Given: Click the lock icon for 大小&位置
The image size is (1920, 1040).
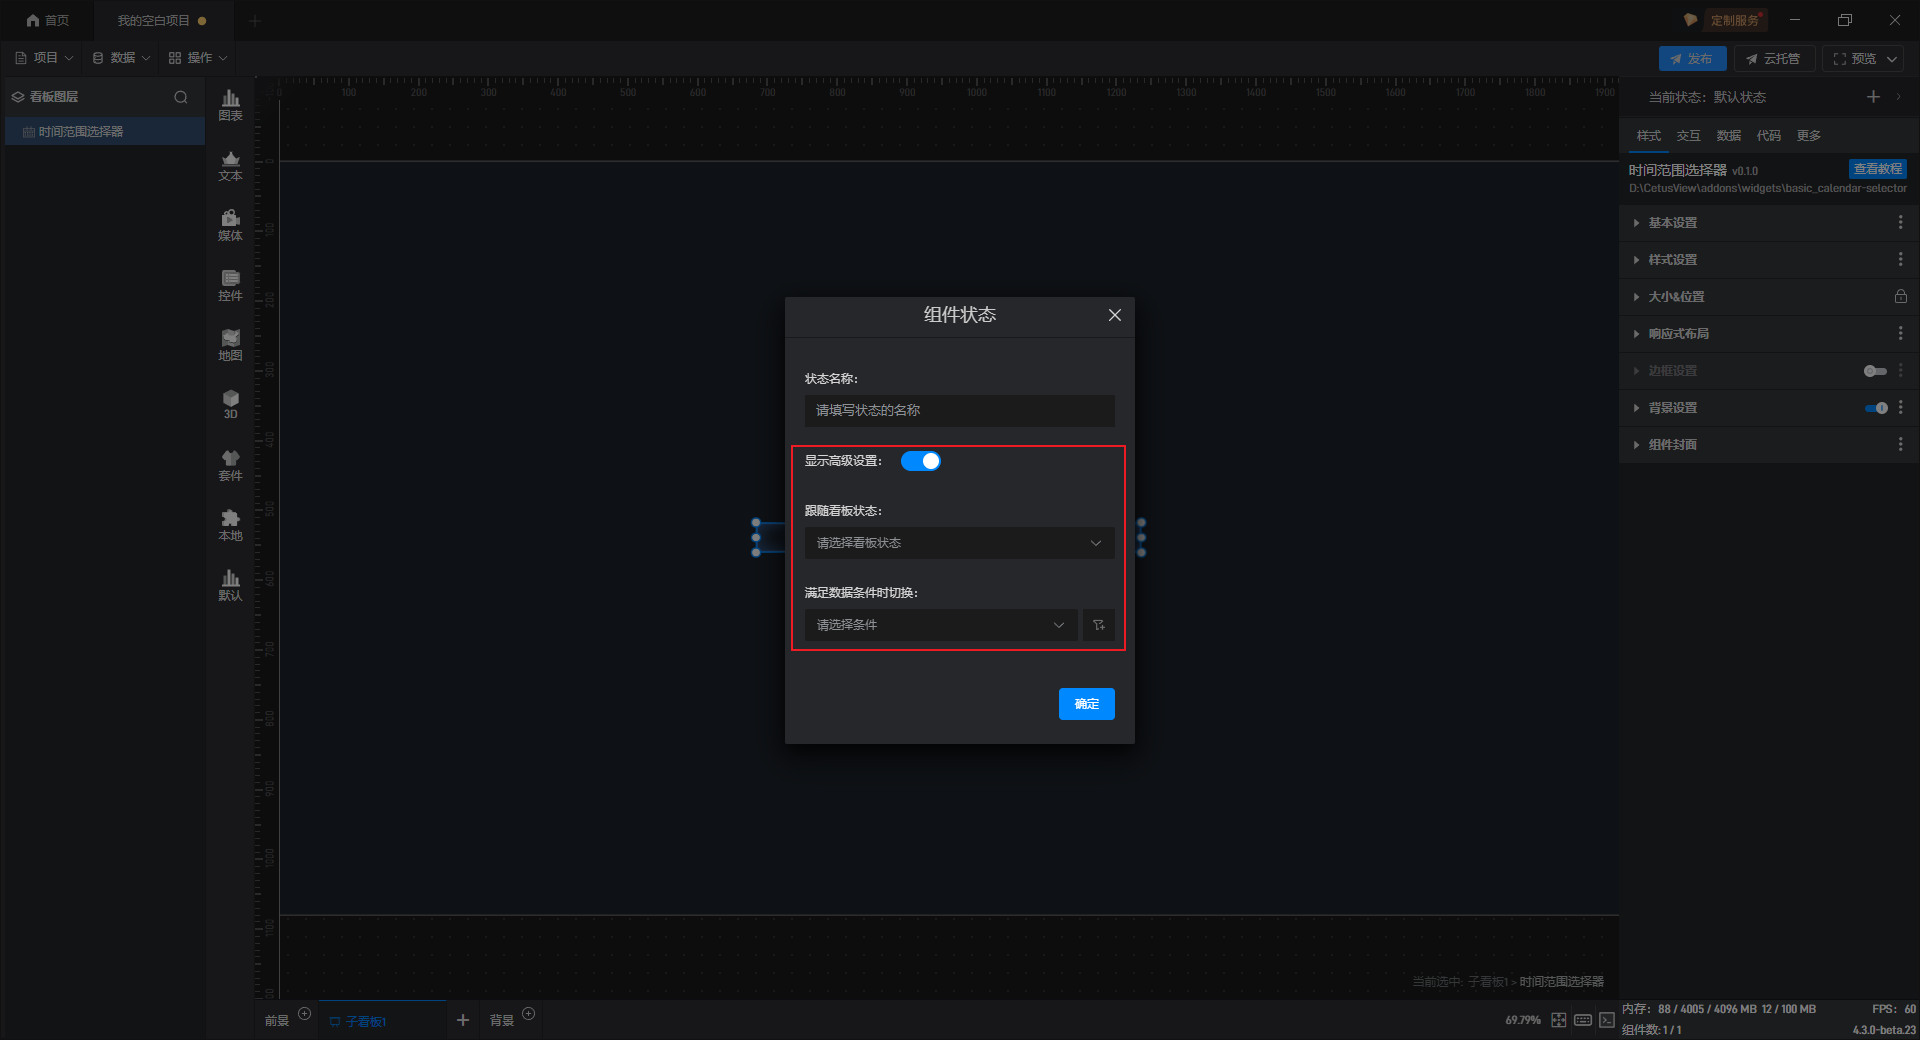Looking at the screenshot, I should [x=1900, y=296].
